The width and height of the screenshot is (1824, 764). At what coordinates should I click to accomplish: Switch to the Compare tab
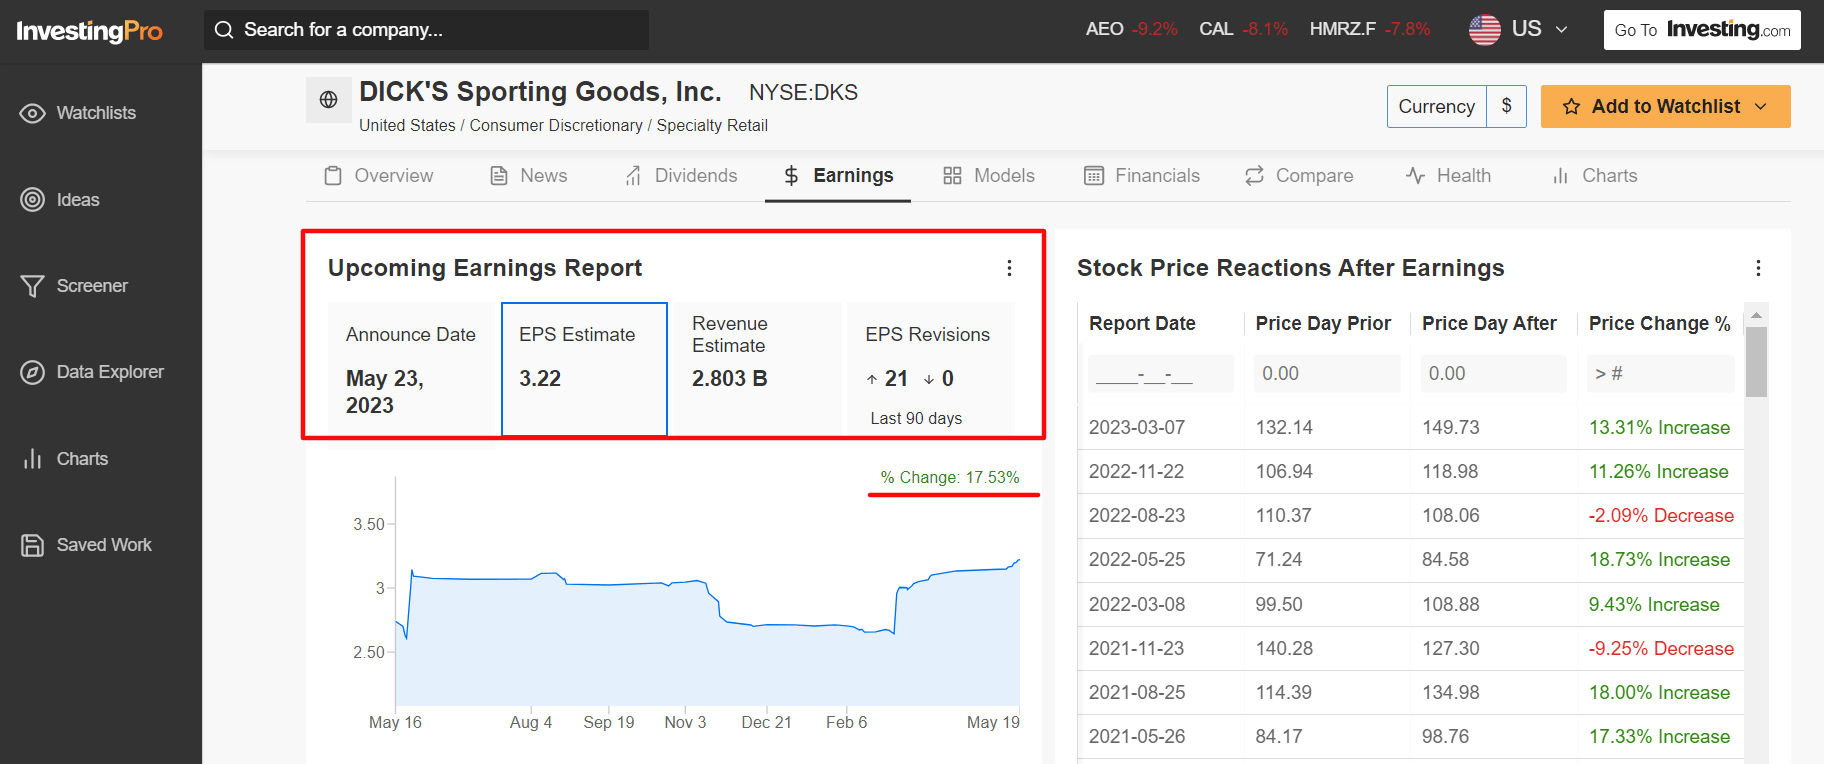tap(1299, 176)
